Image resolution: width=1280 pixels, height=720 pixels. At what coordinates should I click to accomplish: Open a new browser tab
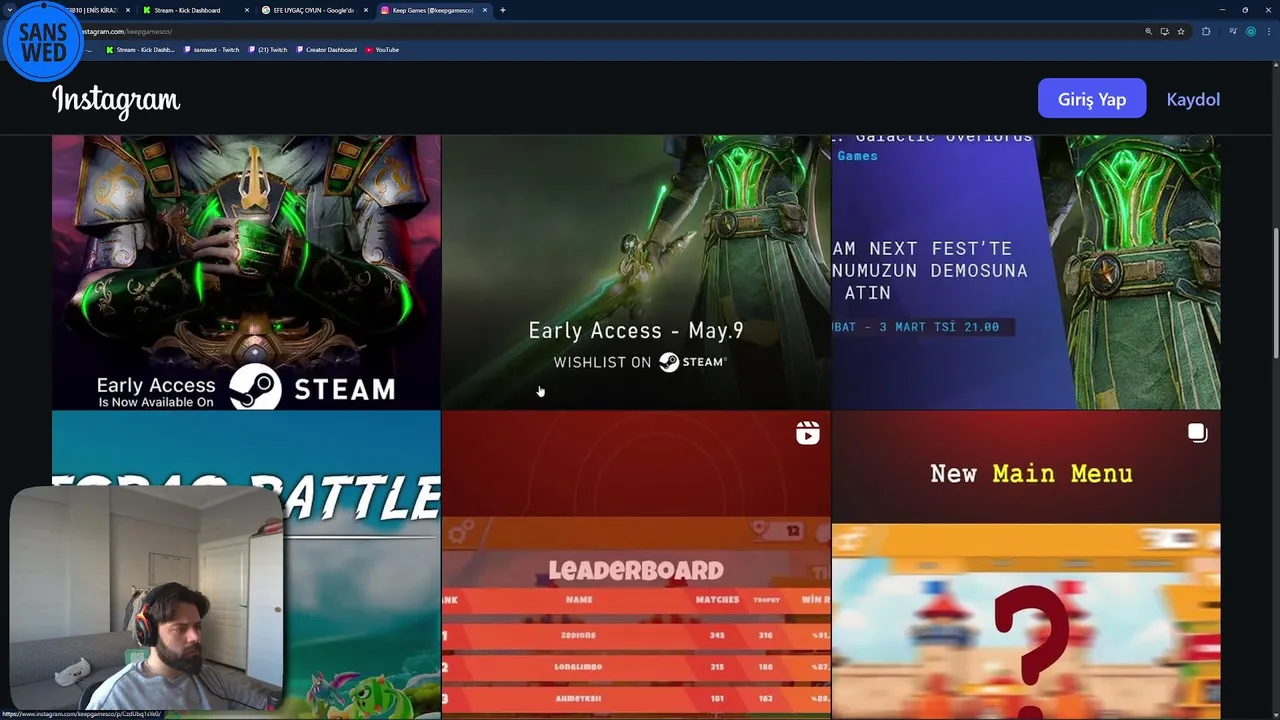[x=503, y=10]
